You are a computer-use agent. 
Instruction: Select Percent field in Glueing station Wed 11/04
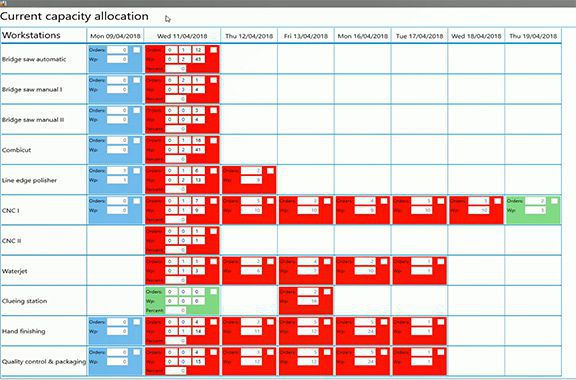(176, 310)
